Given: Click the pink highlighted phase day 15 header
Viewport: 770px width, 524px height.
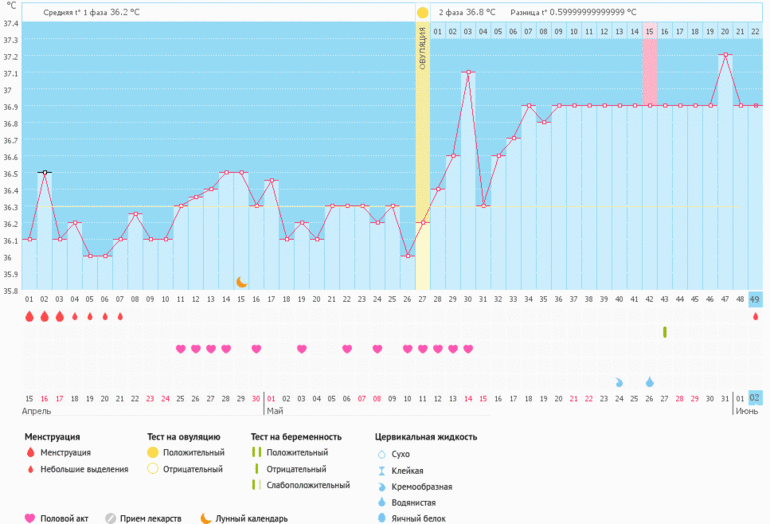Looking at the screenshot, I should [650, 32].
